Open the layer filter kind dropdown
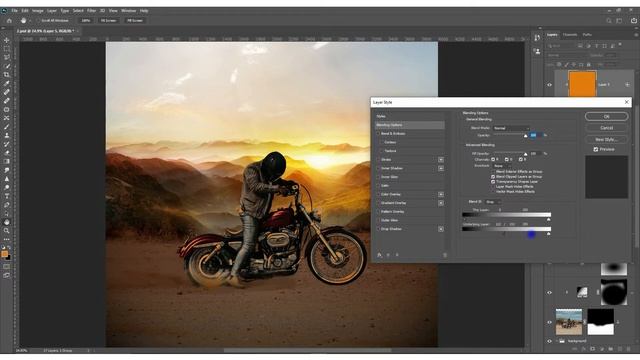Screen dimensions: 640x360 [561, 46]
